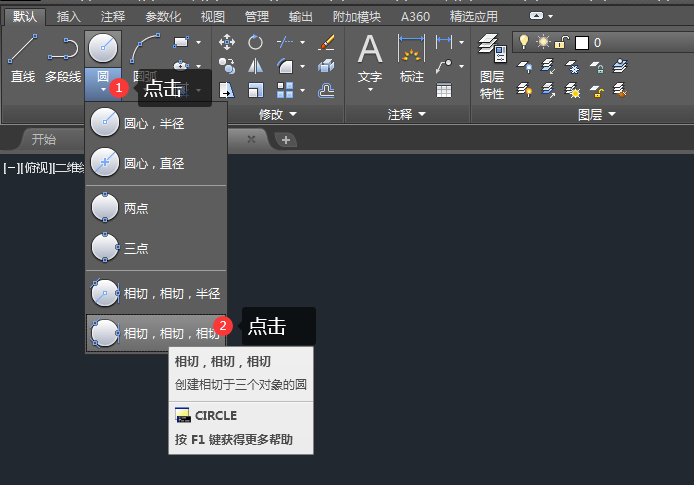Select the Trim tool icon
The image size is (694, 485).
285,42
